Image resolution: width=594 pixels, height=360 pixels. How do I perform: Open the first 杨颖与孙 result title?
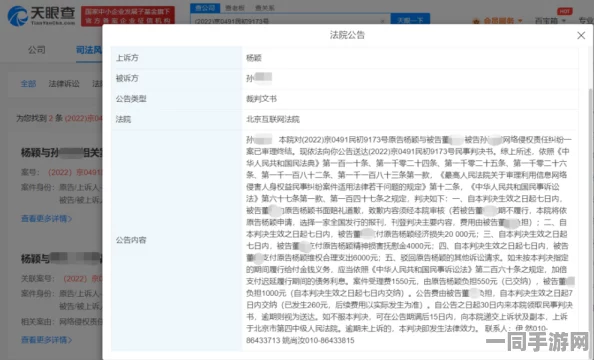pos(61,152)
